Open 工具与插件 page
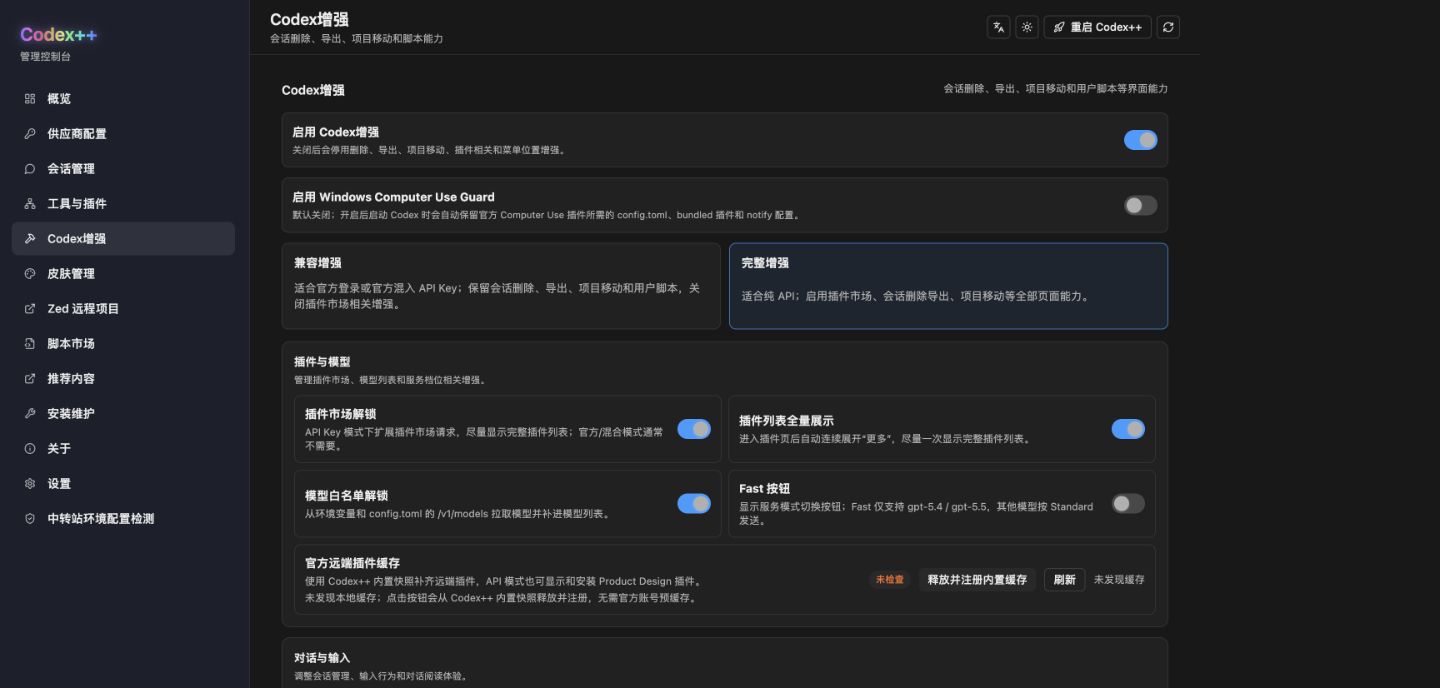 (x=123, y=204)
